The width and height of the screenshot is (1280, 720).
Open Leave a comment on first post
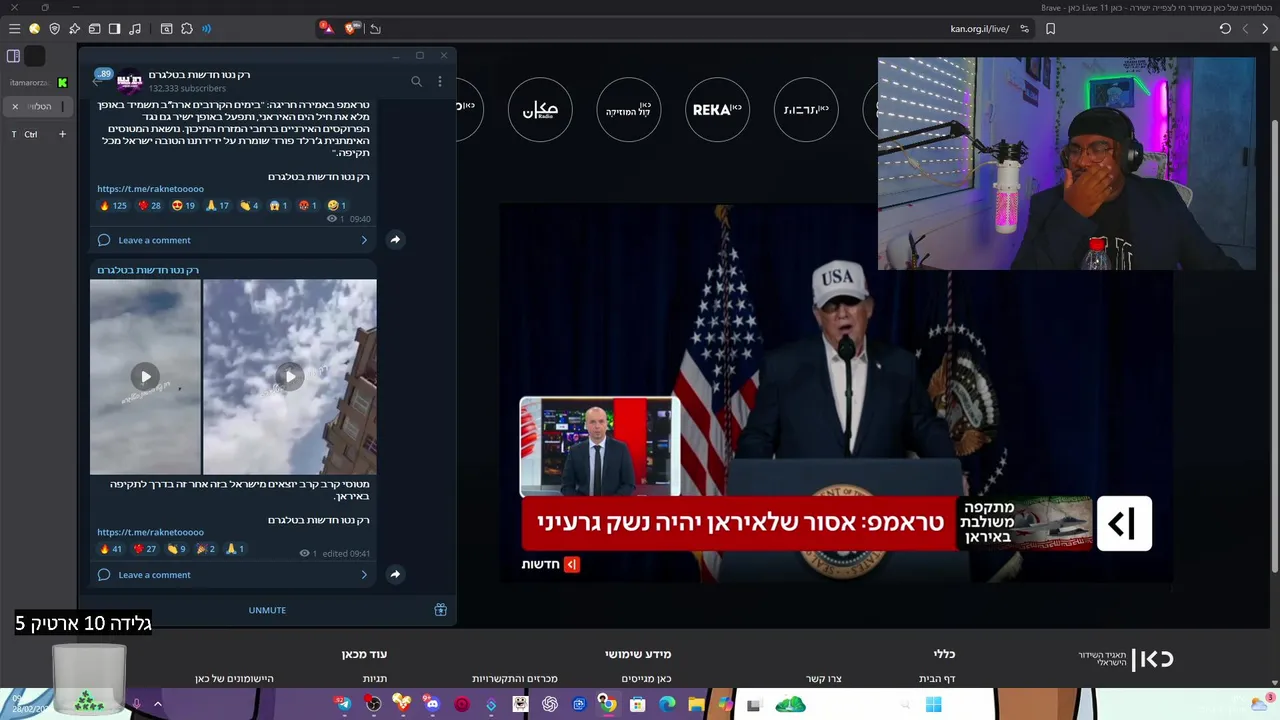[x=154, y=240]
